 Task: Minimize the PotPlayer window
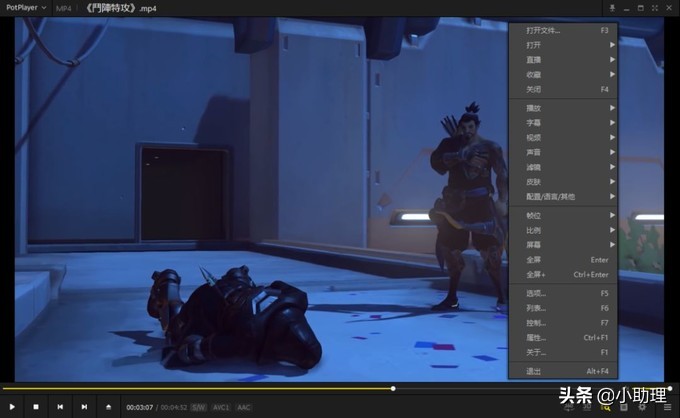tap(626, 8)
